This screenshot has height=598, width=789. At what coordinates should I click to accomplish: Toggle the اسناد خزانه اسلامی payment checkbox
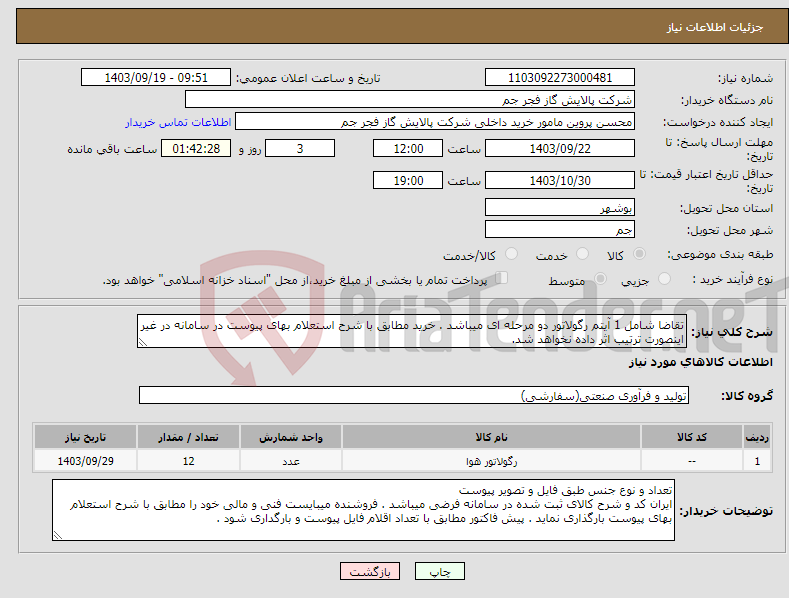coord(502,278)
